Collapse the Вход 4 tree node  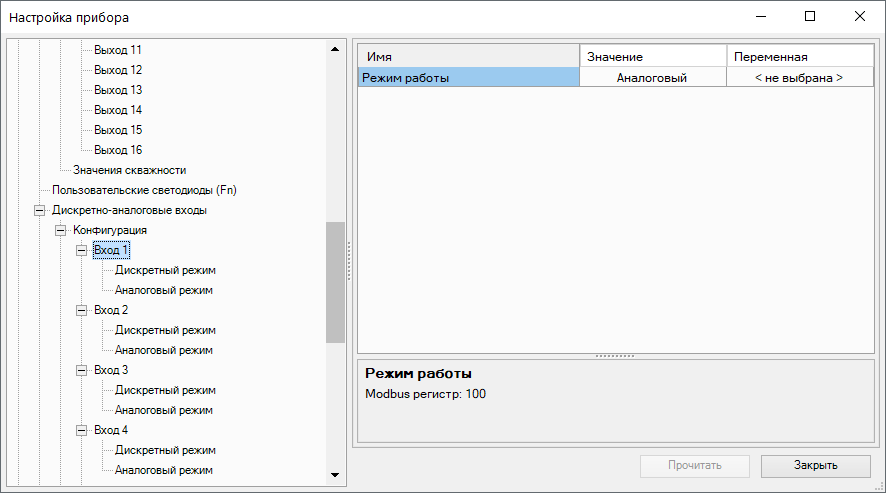pos(82,430)
